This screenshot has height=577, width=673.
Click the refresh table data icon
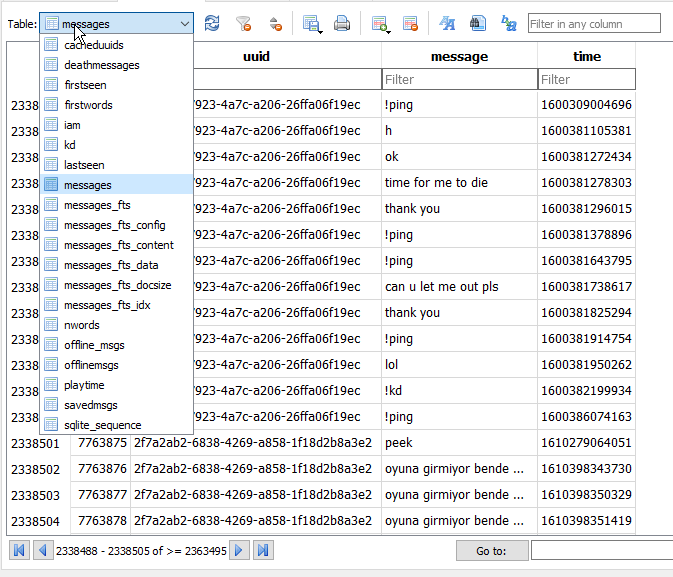[212, 23]
